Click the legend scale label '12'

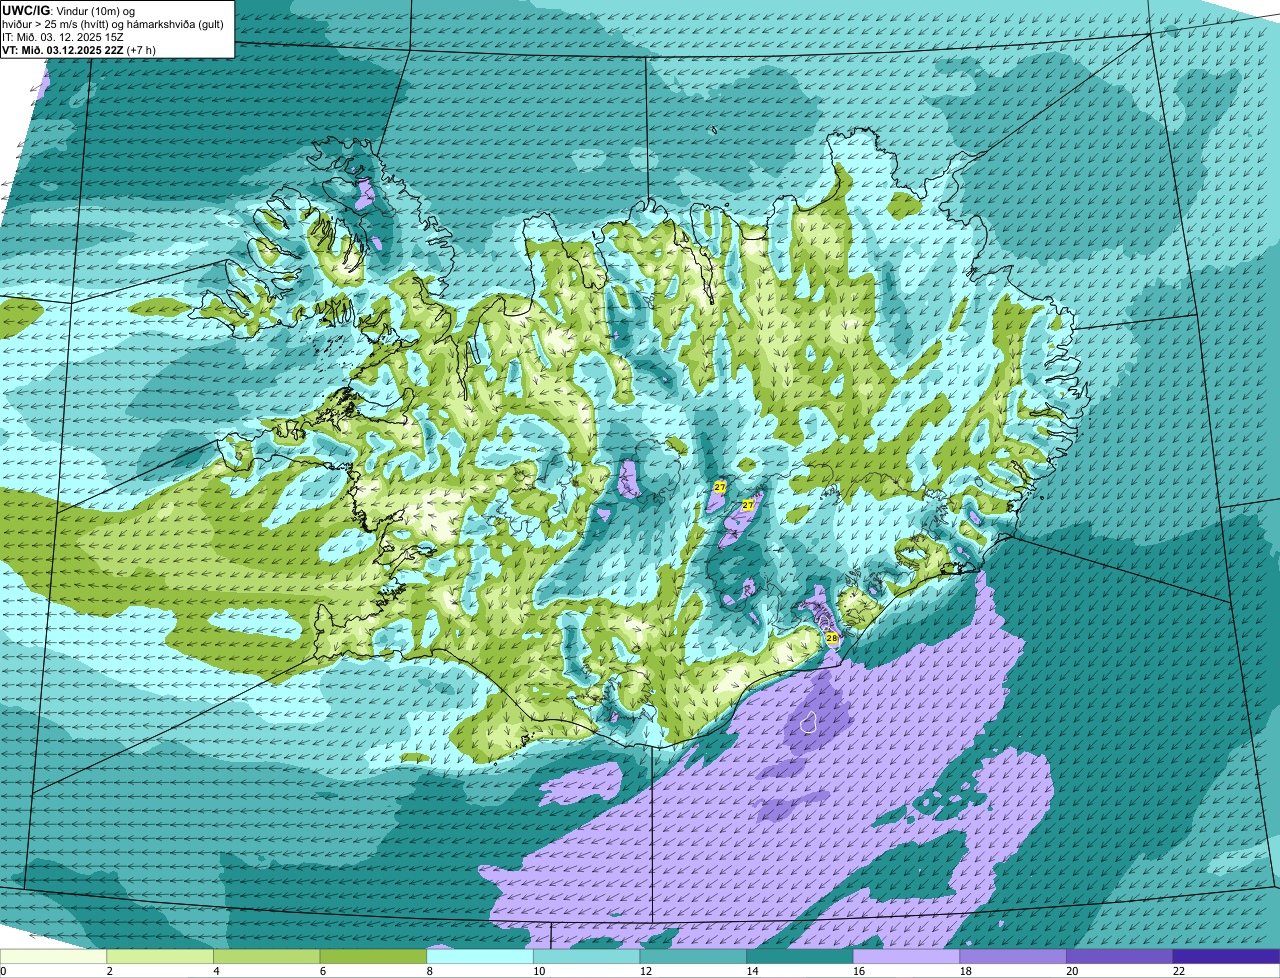(x=646, y=971)
